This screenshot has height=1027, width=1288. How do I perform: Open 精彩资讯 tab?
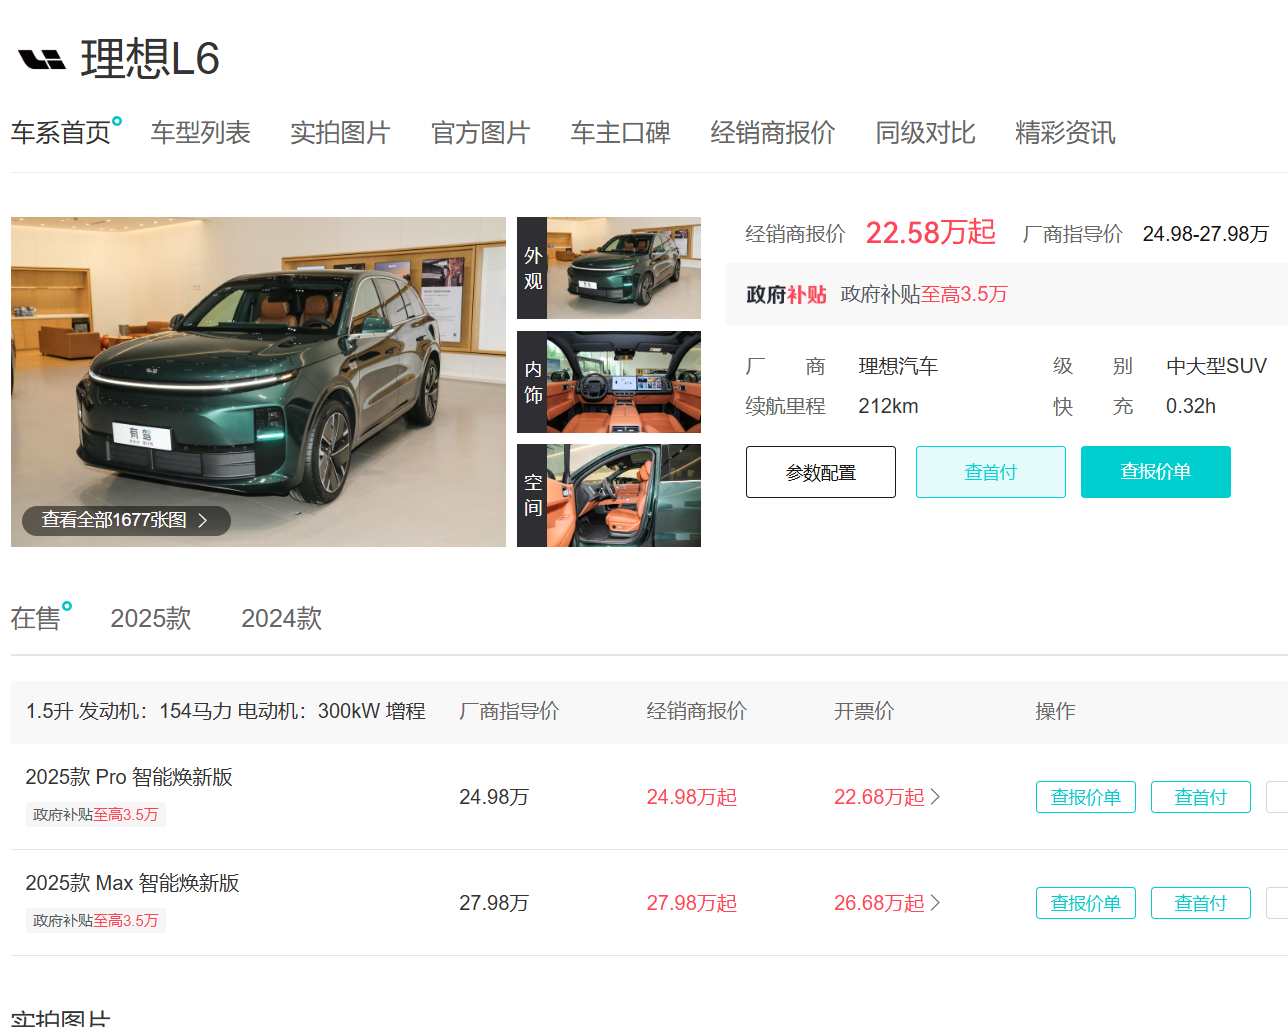coord(1066,132)
